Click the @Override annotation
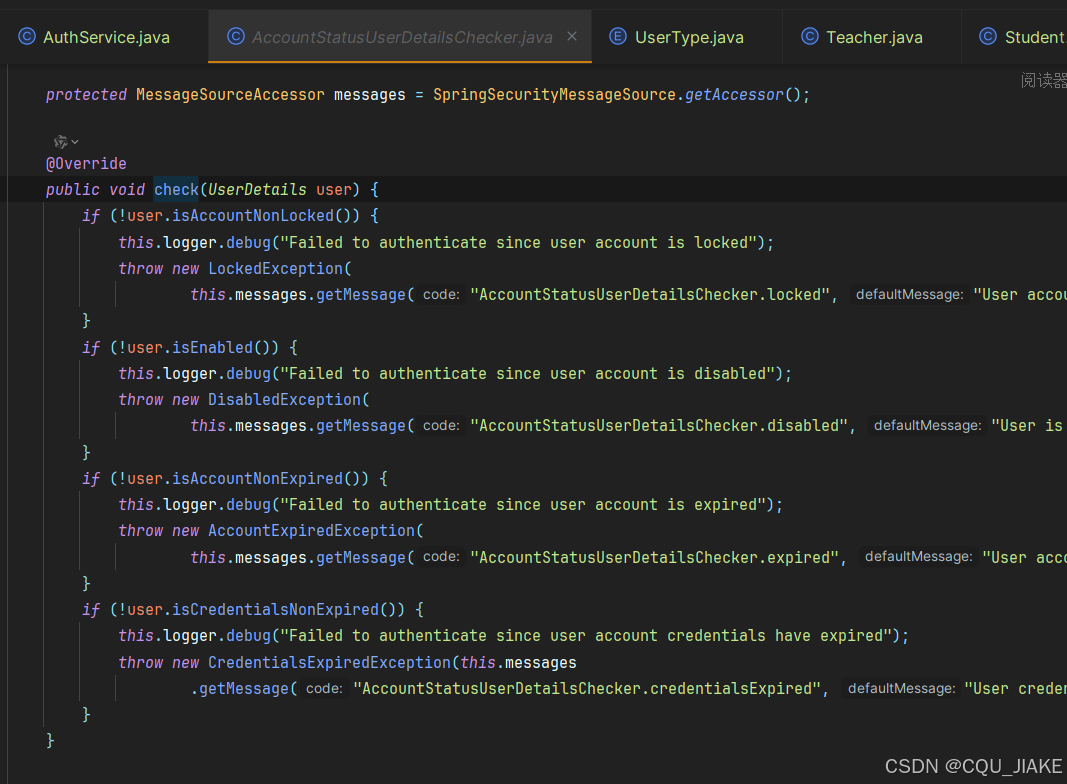The width and height of the screenshot is (1067, 784). coord(86,163)
